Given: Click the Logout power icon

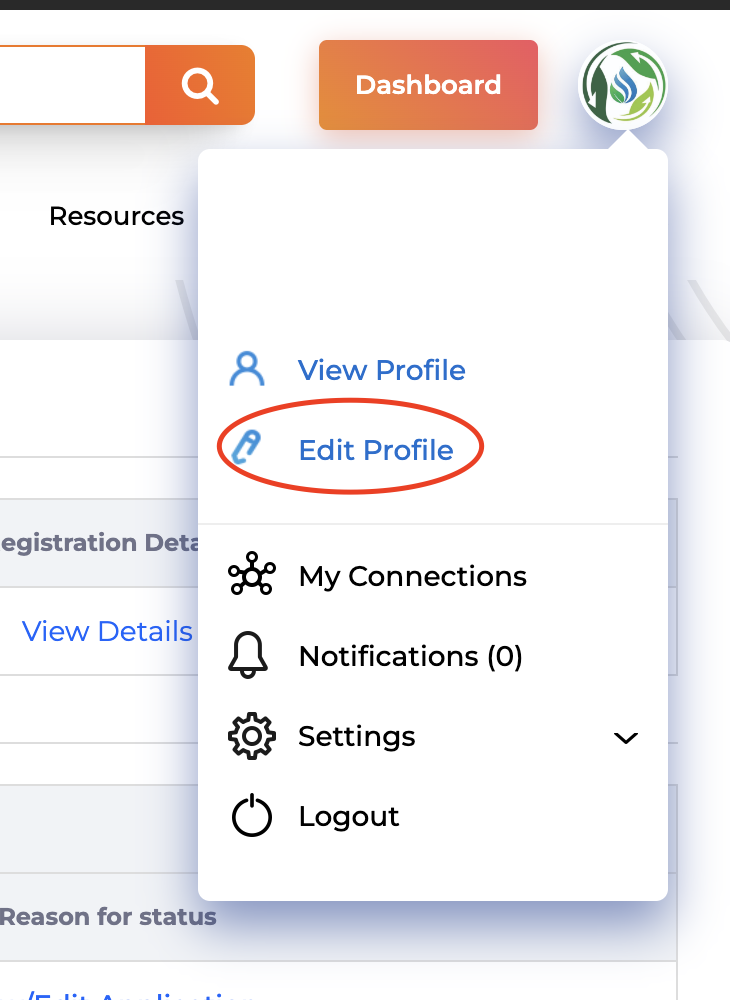Looking at the screenshot, I should click(x=251, y=817).
